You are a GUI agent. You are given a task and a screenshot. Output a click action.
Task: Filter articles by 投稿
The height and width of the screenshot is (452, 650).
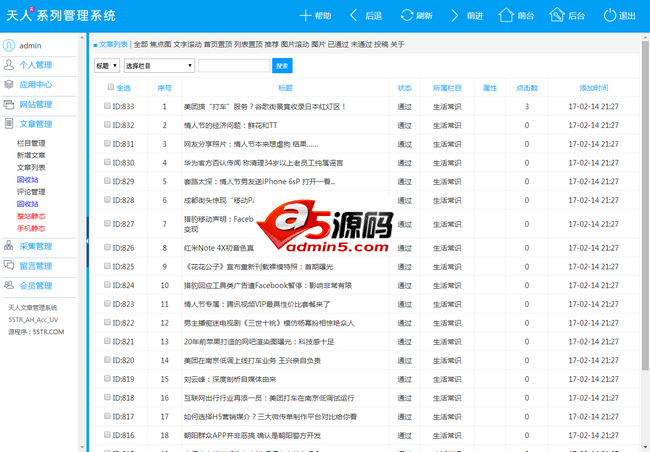click(x=381, y=44)
